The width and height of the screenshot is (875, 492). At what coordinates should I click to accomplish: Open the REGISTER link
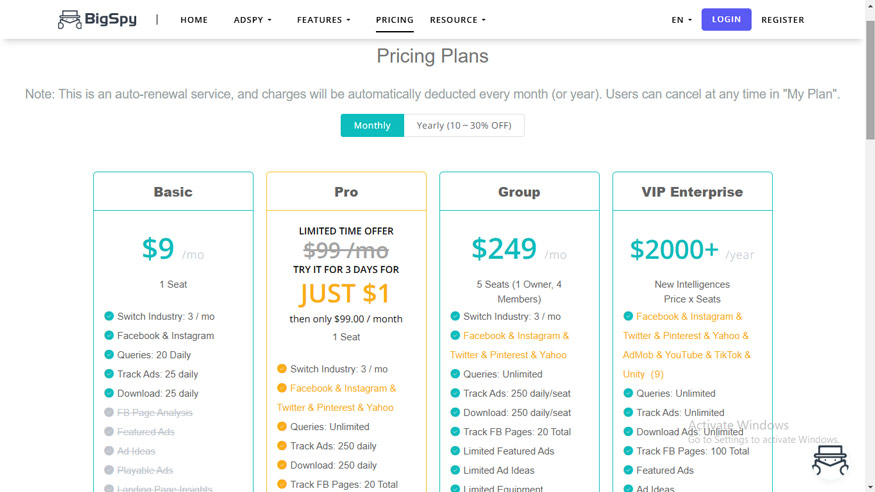[x=782, y=20]
